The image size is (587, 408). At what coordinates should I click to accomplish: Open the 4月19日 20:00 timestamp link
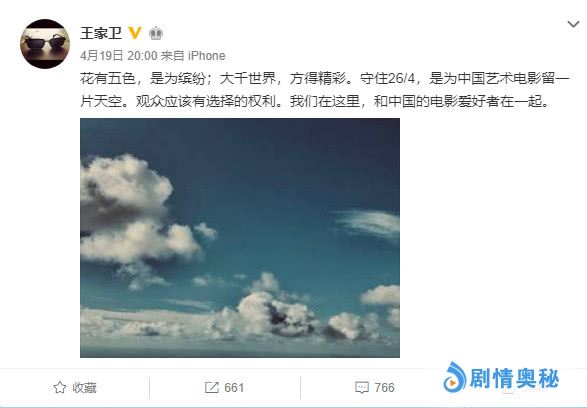tap(119, 56)
